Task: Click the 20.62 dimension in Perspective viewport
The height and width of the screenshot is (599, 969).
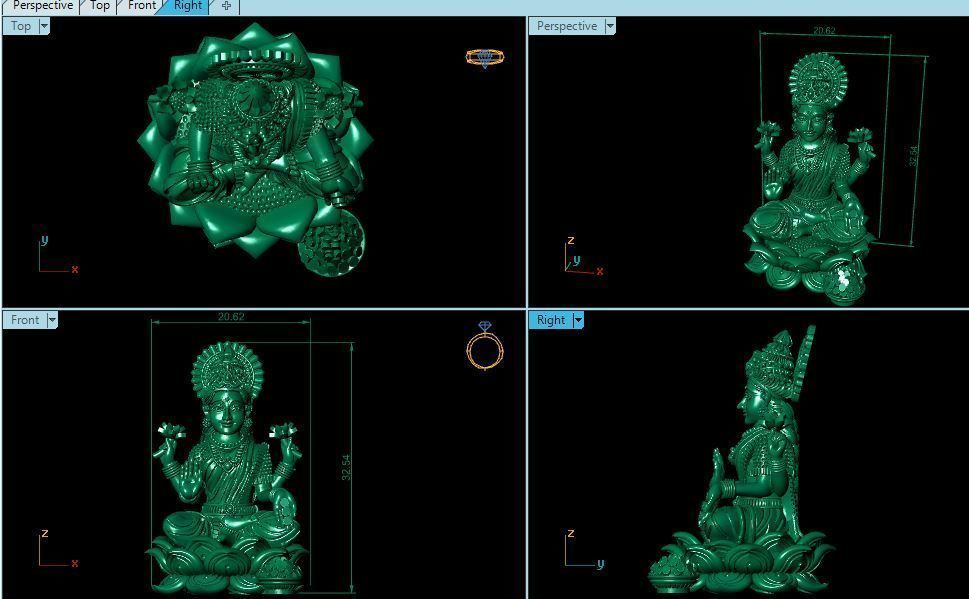Action: point(824,30)
